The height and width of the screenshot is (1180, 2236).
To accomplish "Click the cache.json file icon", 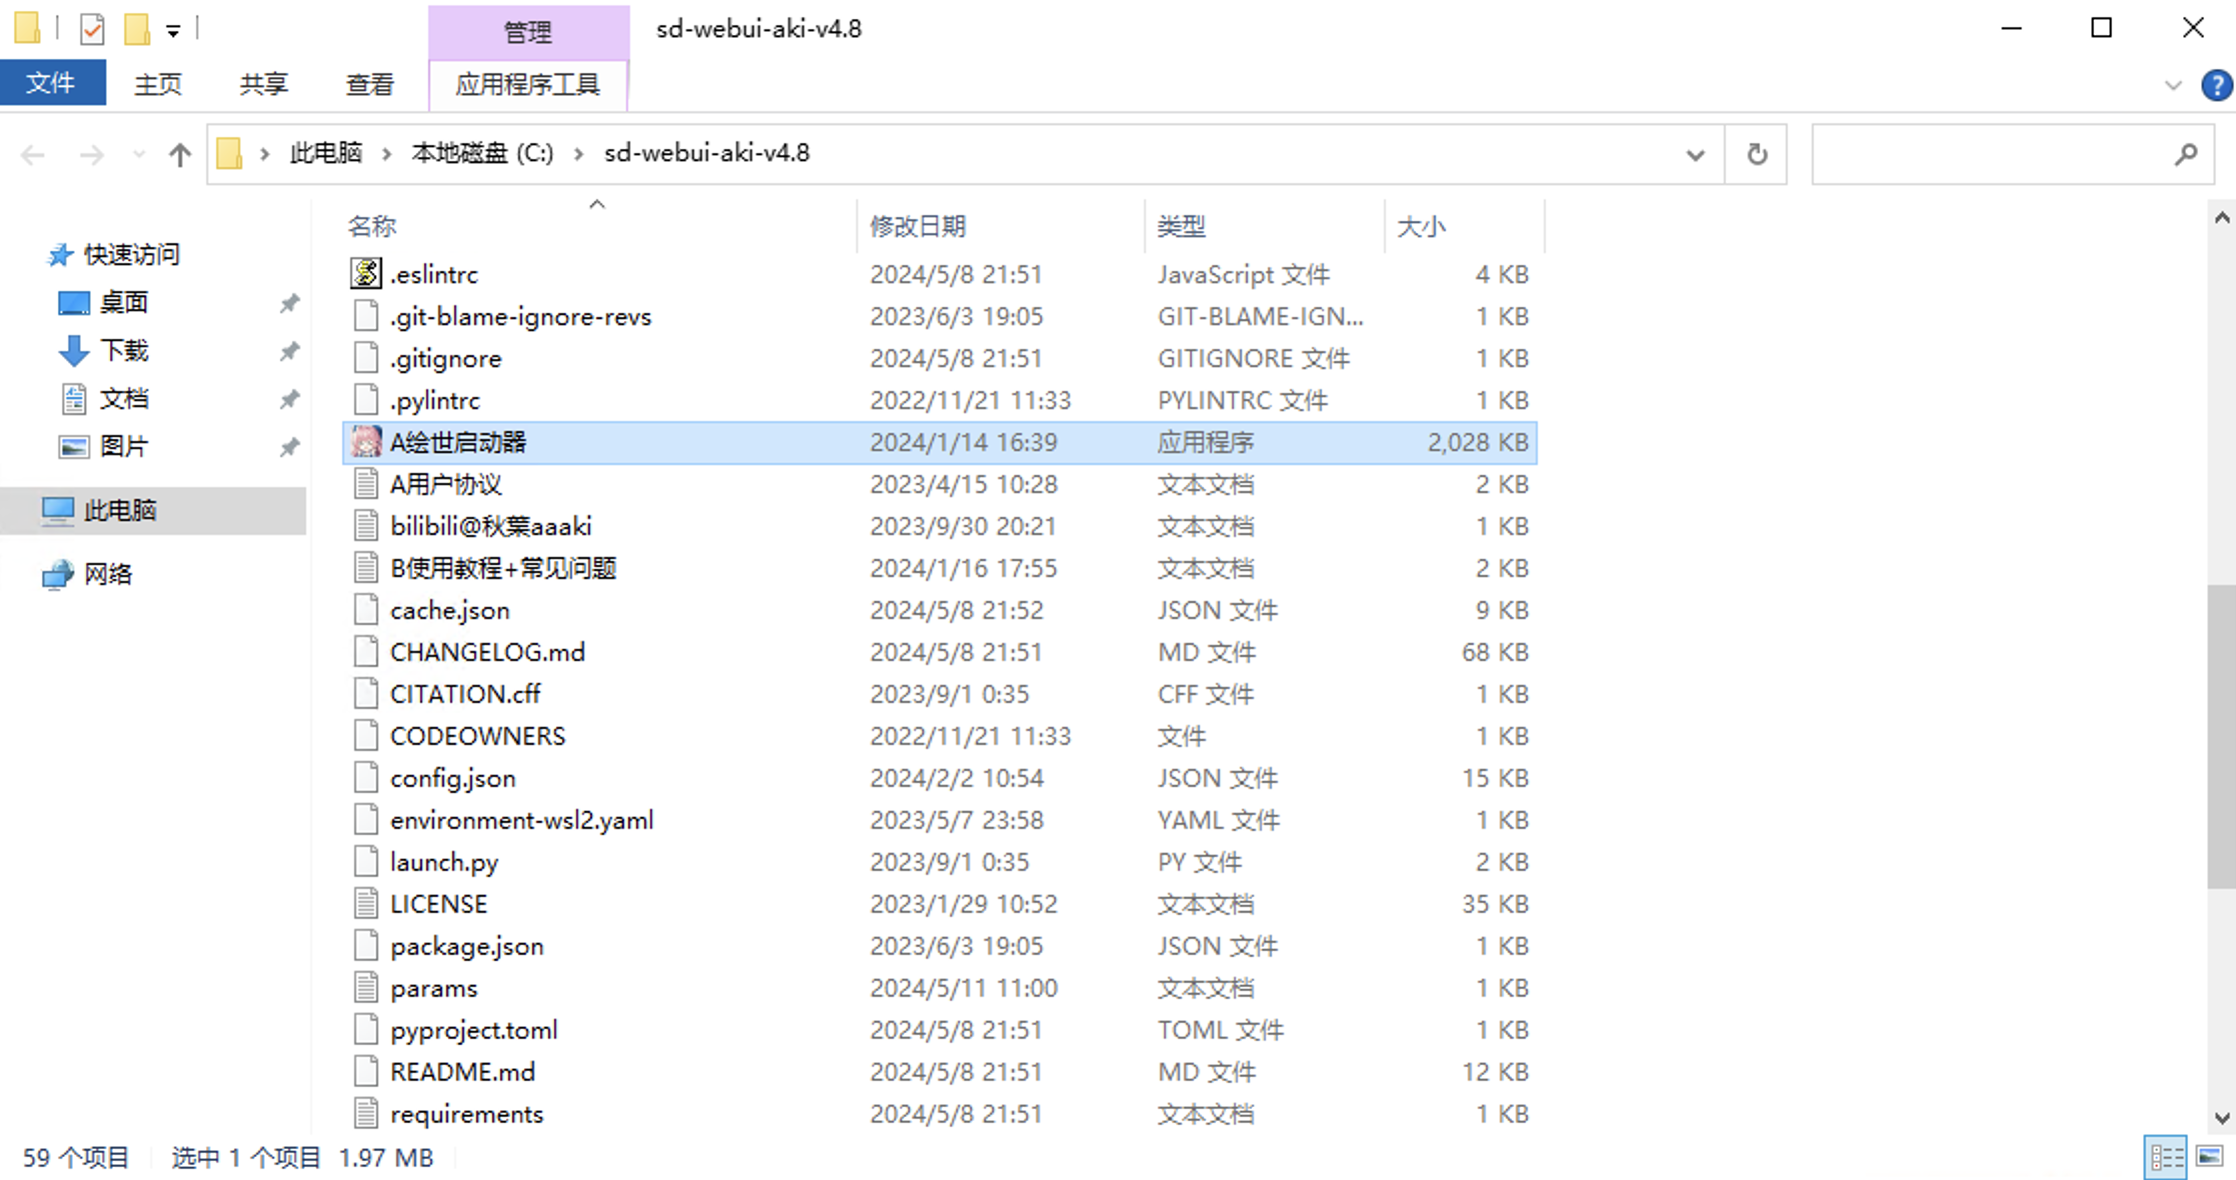I will (366, 609).
